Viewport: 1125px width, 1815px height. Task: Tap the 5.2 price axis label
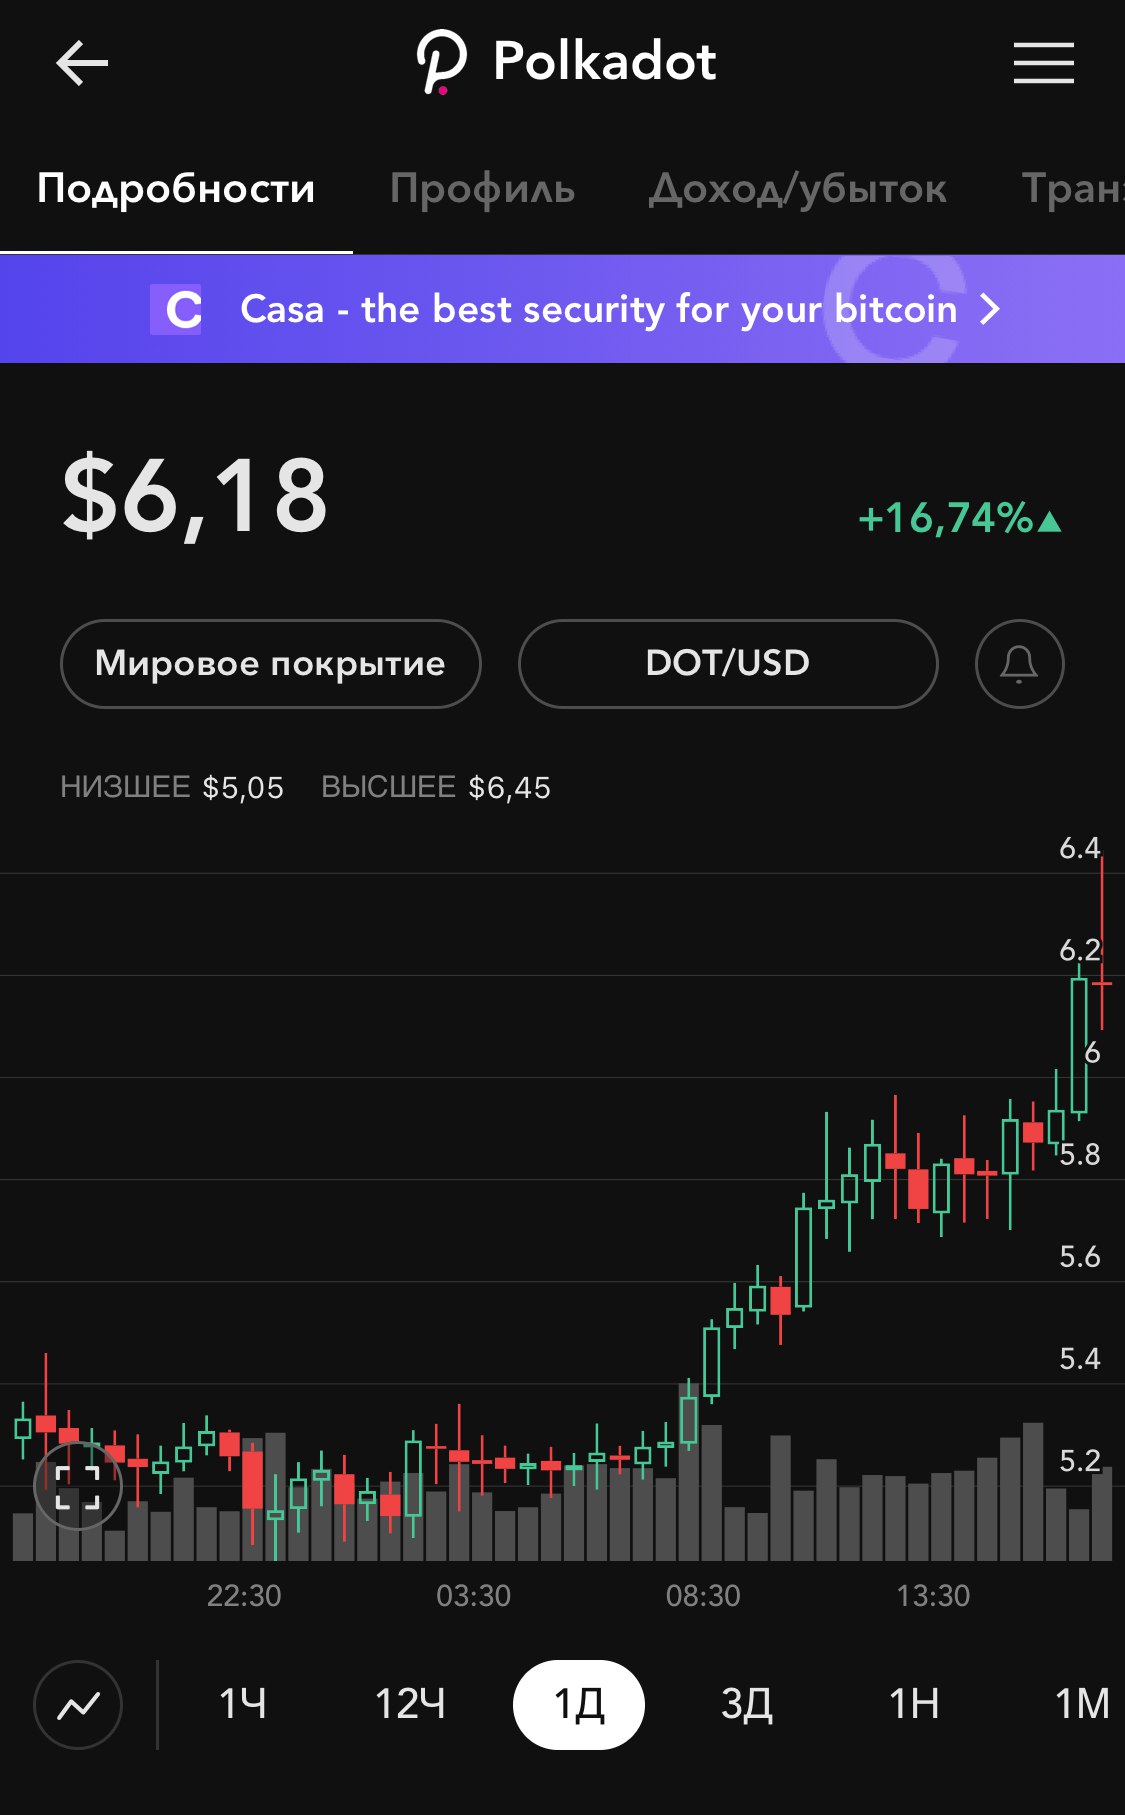[x=1080, y=1461]
